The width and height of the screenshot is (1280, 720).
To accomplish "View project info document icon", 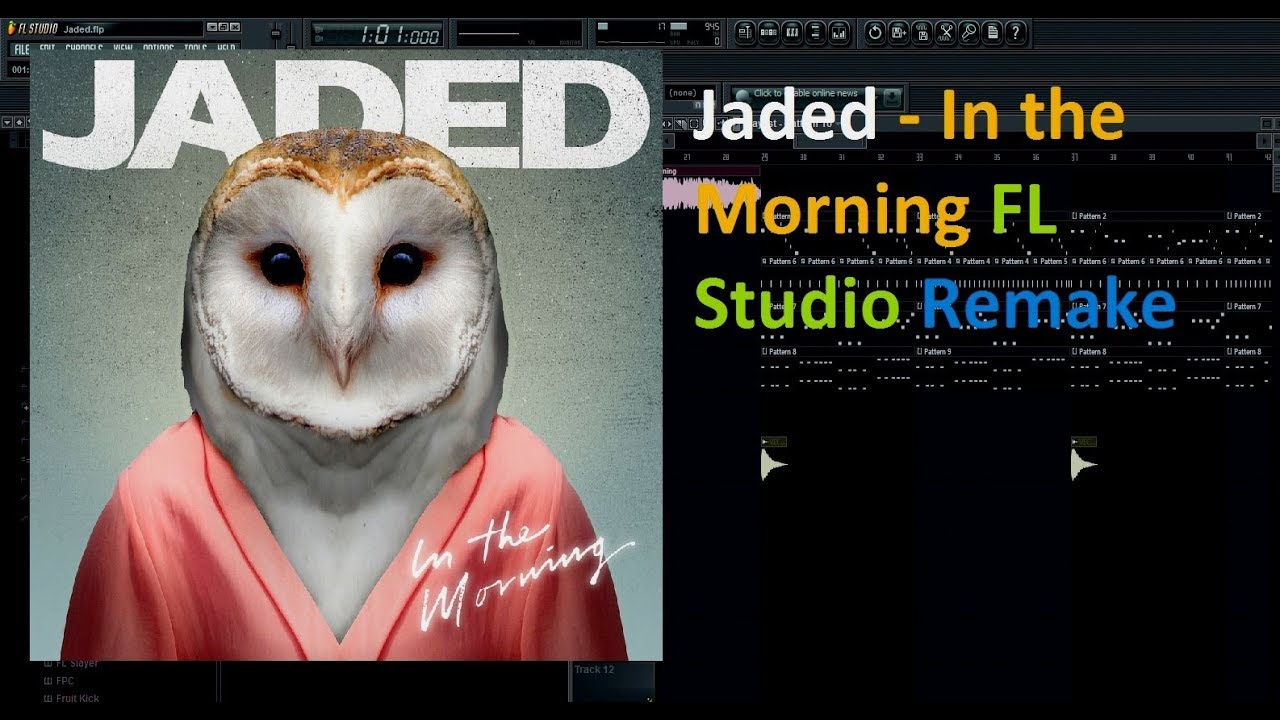I will [992, 33].
